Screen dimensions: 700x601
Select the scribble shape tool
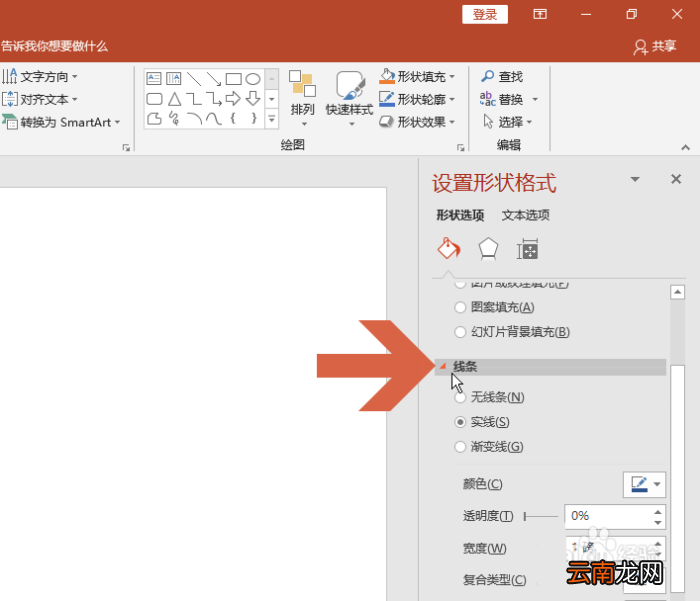pos(174,118)
